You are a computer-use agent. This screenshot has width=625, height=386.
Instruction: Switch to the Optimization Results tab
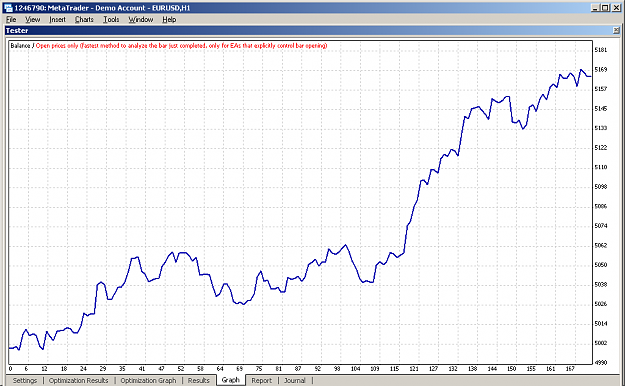(x=79, y=380)
